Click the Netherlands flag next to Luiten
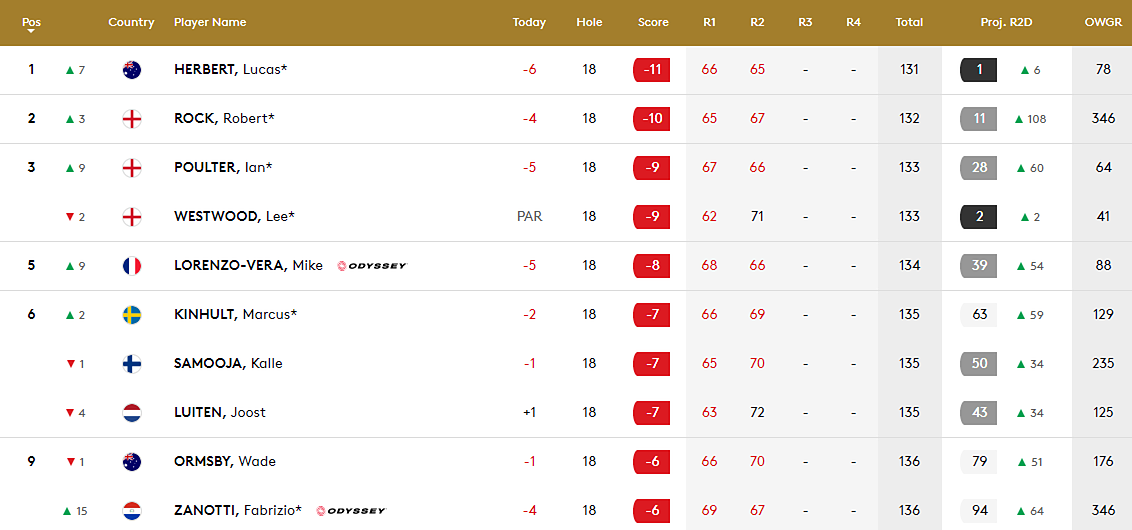 click(131, 413)
